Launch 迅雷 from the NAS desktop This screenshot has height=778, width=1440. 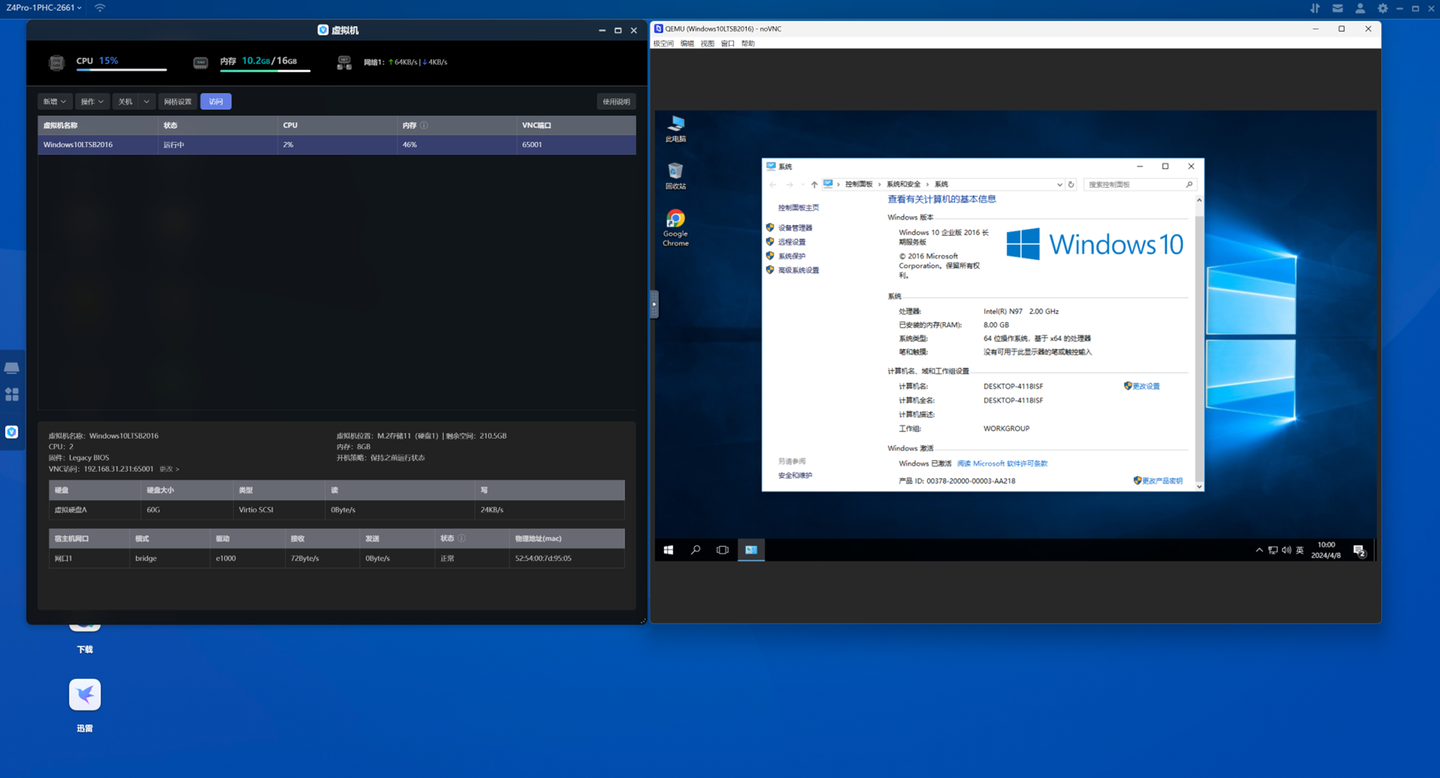pyautogui.click(x=85, y=694)
